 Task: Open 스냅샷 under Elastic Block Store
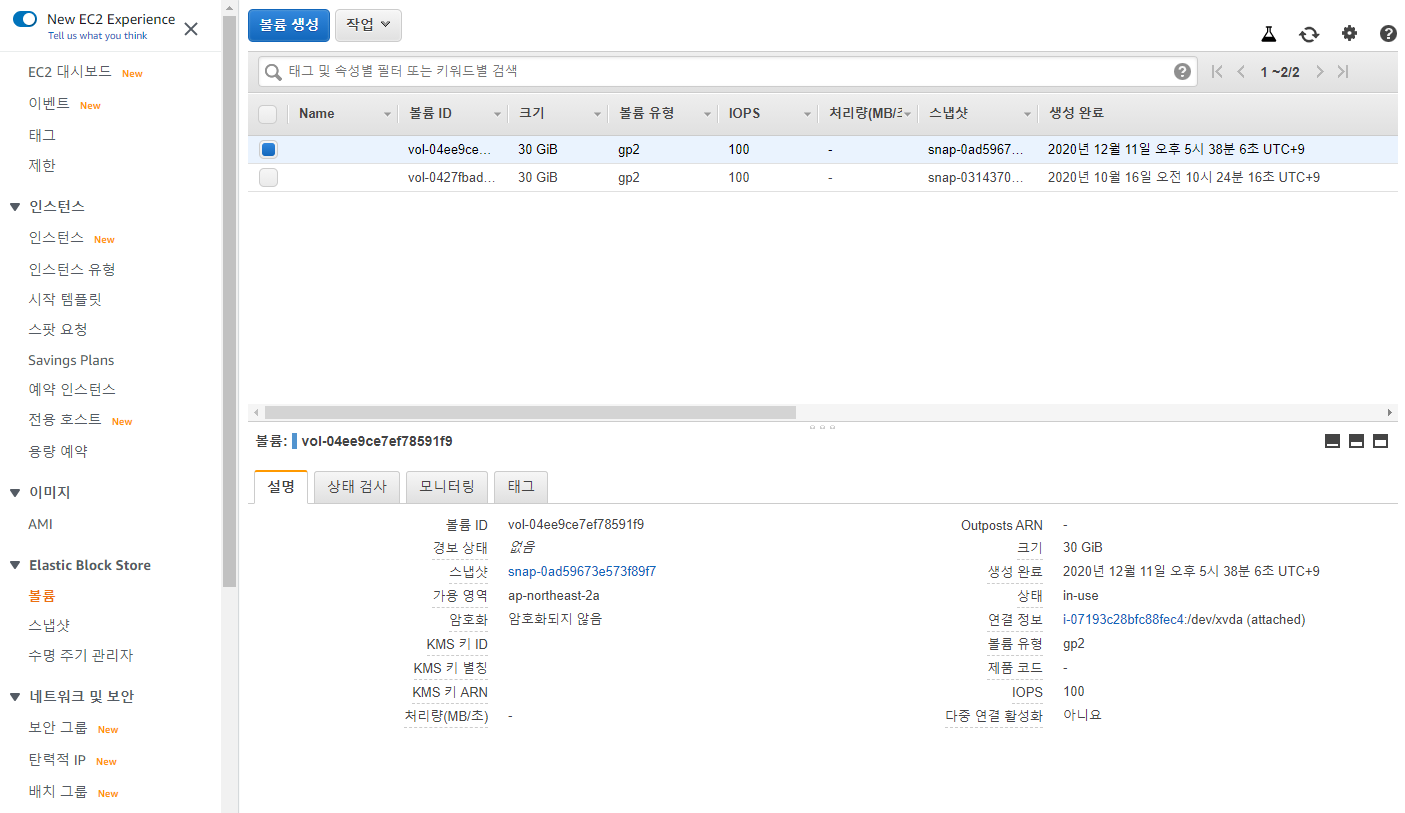pyautogui.click(x=49, y=625)
